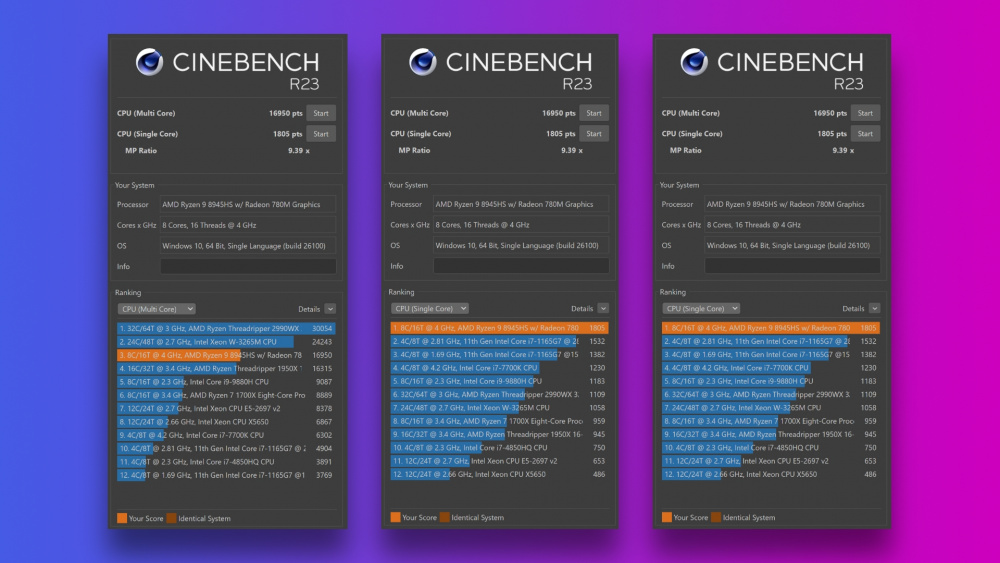Viewport: 1000px width, 563px height.
Task: Start the Single Core test in the middle panel
Action: (594, 134)
